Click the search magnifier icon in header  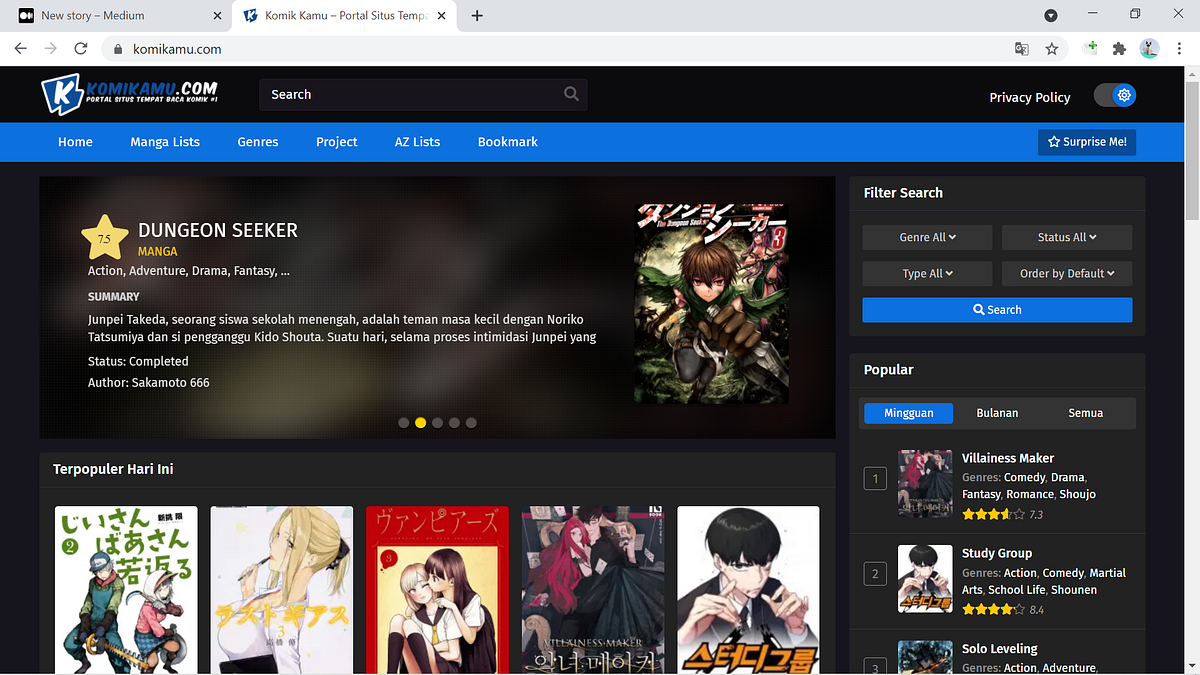[571, 94]
